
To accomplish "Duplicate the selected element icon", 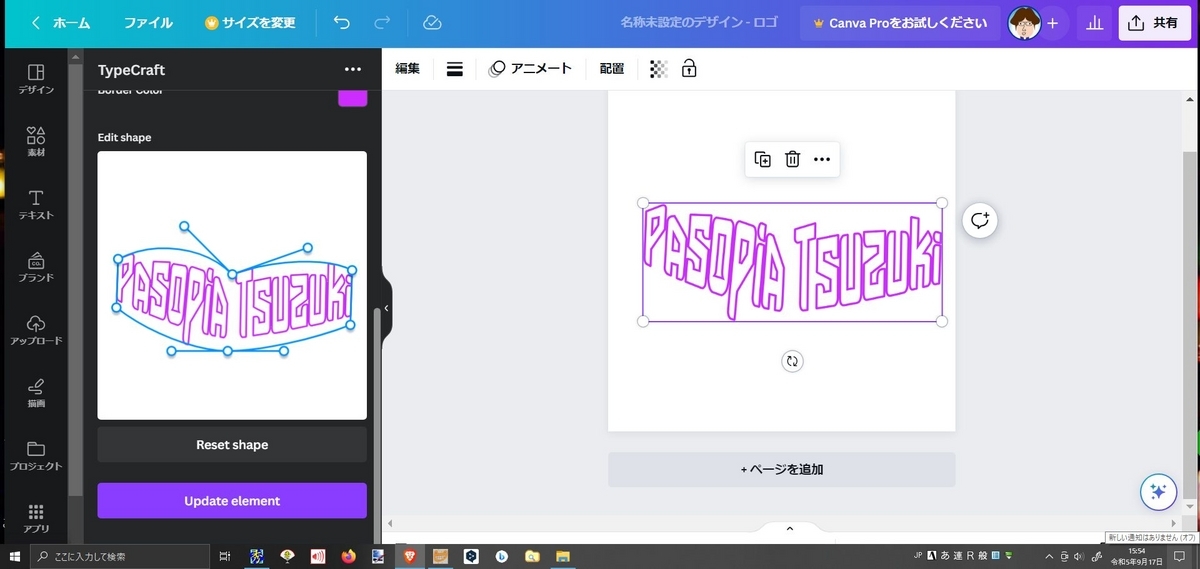I will 762,159.
